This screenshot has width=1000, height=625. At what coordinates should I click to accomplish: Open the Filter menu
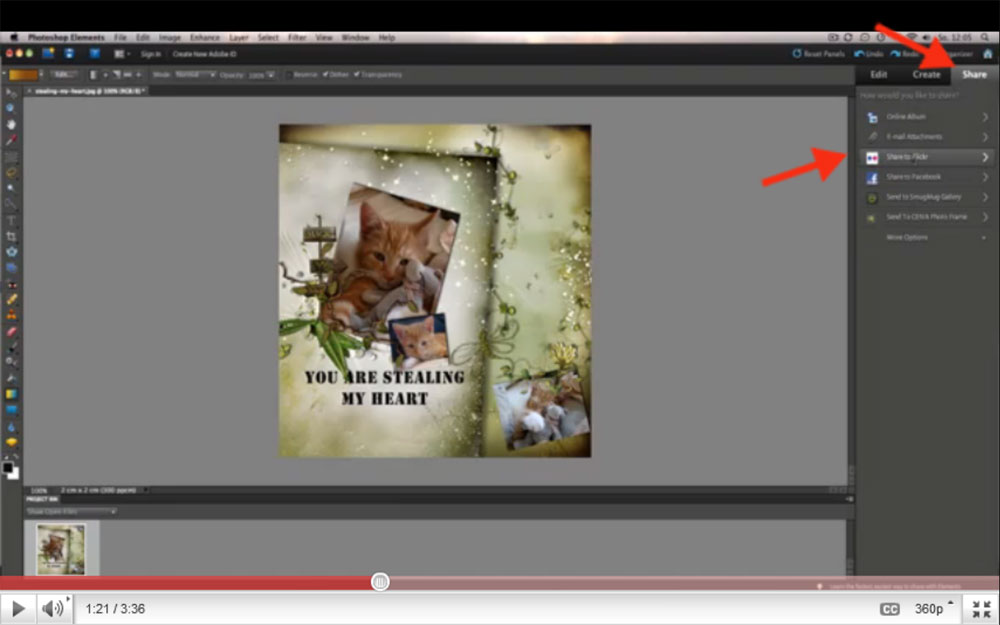point(297,38)
